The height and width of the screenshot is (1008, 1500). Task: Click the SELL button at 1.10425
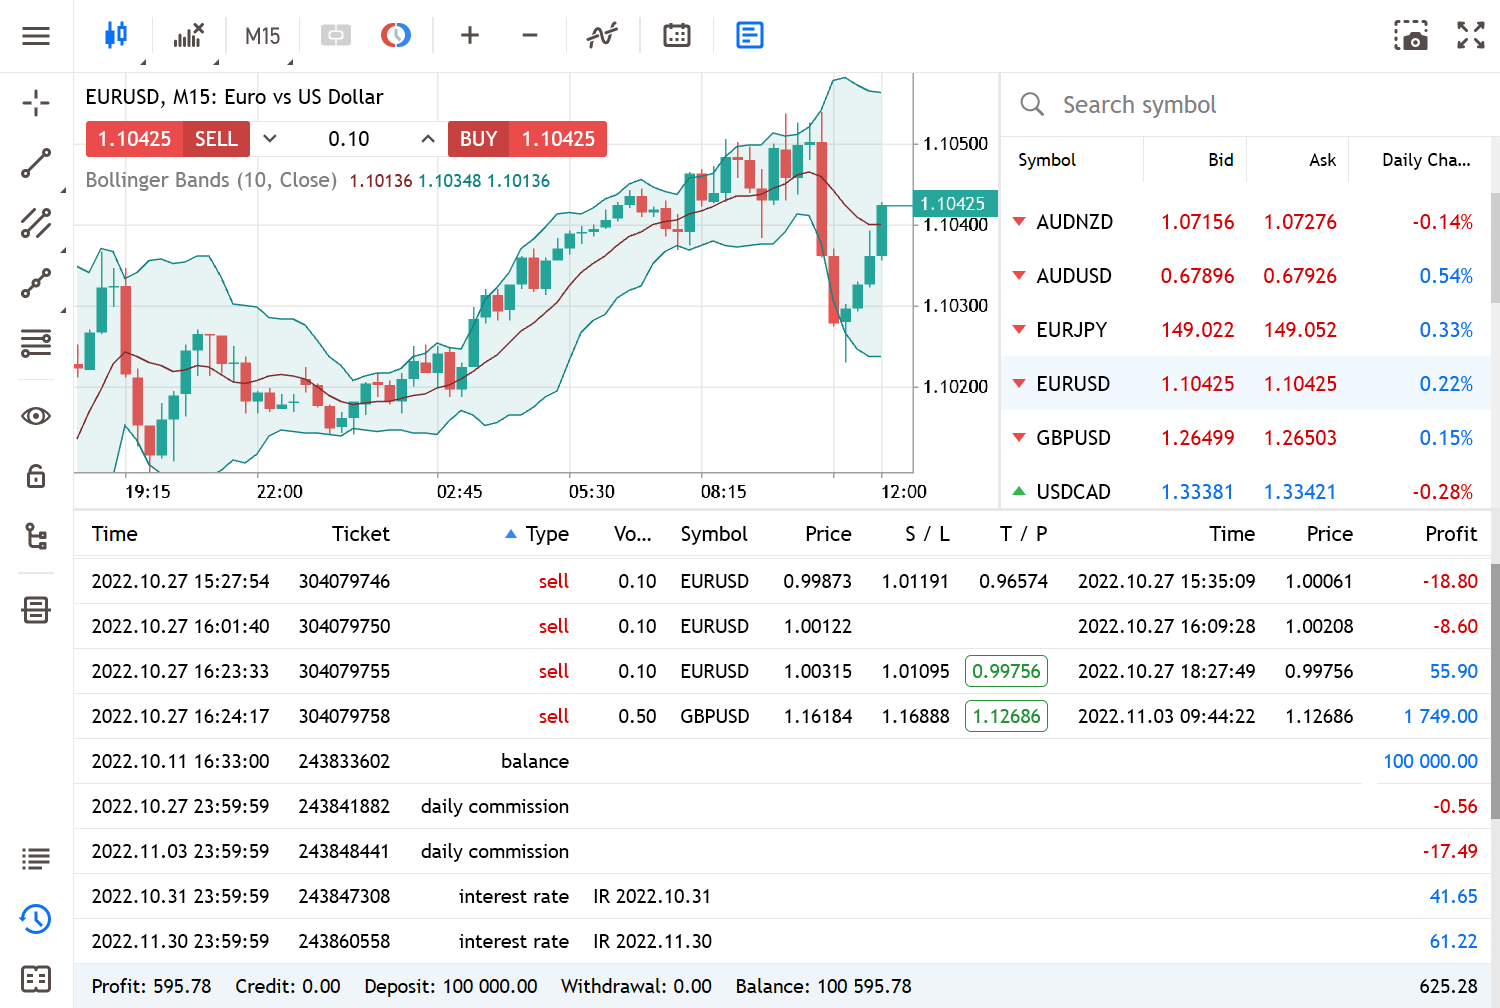(x=215, y=139)
